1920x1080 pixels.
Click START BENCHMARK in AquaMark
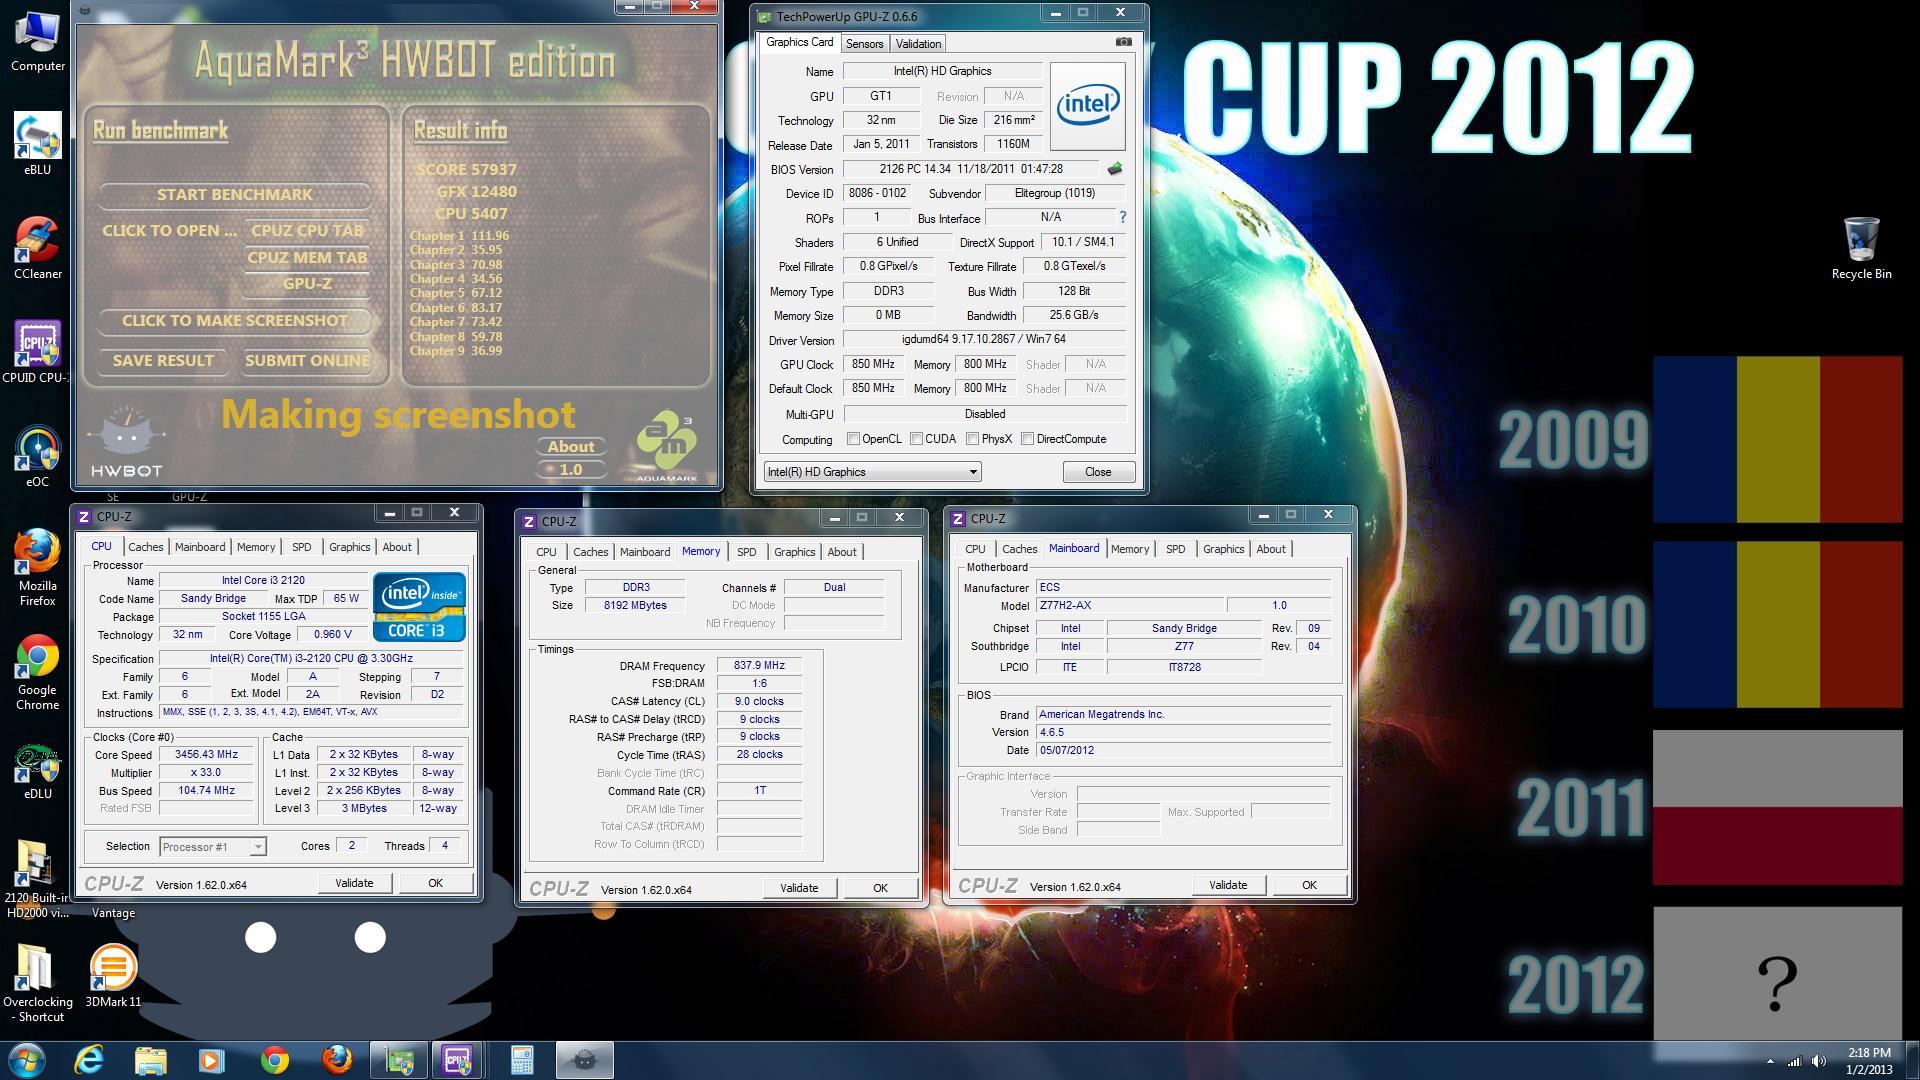tap(234, 195)
